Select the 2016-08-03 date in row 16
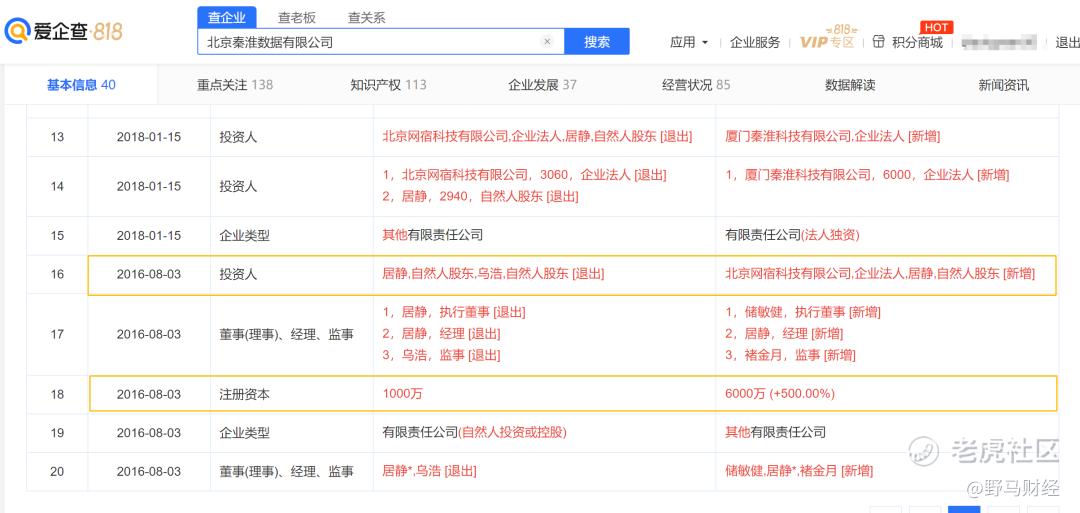 pos(149,274)
